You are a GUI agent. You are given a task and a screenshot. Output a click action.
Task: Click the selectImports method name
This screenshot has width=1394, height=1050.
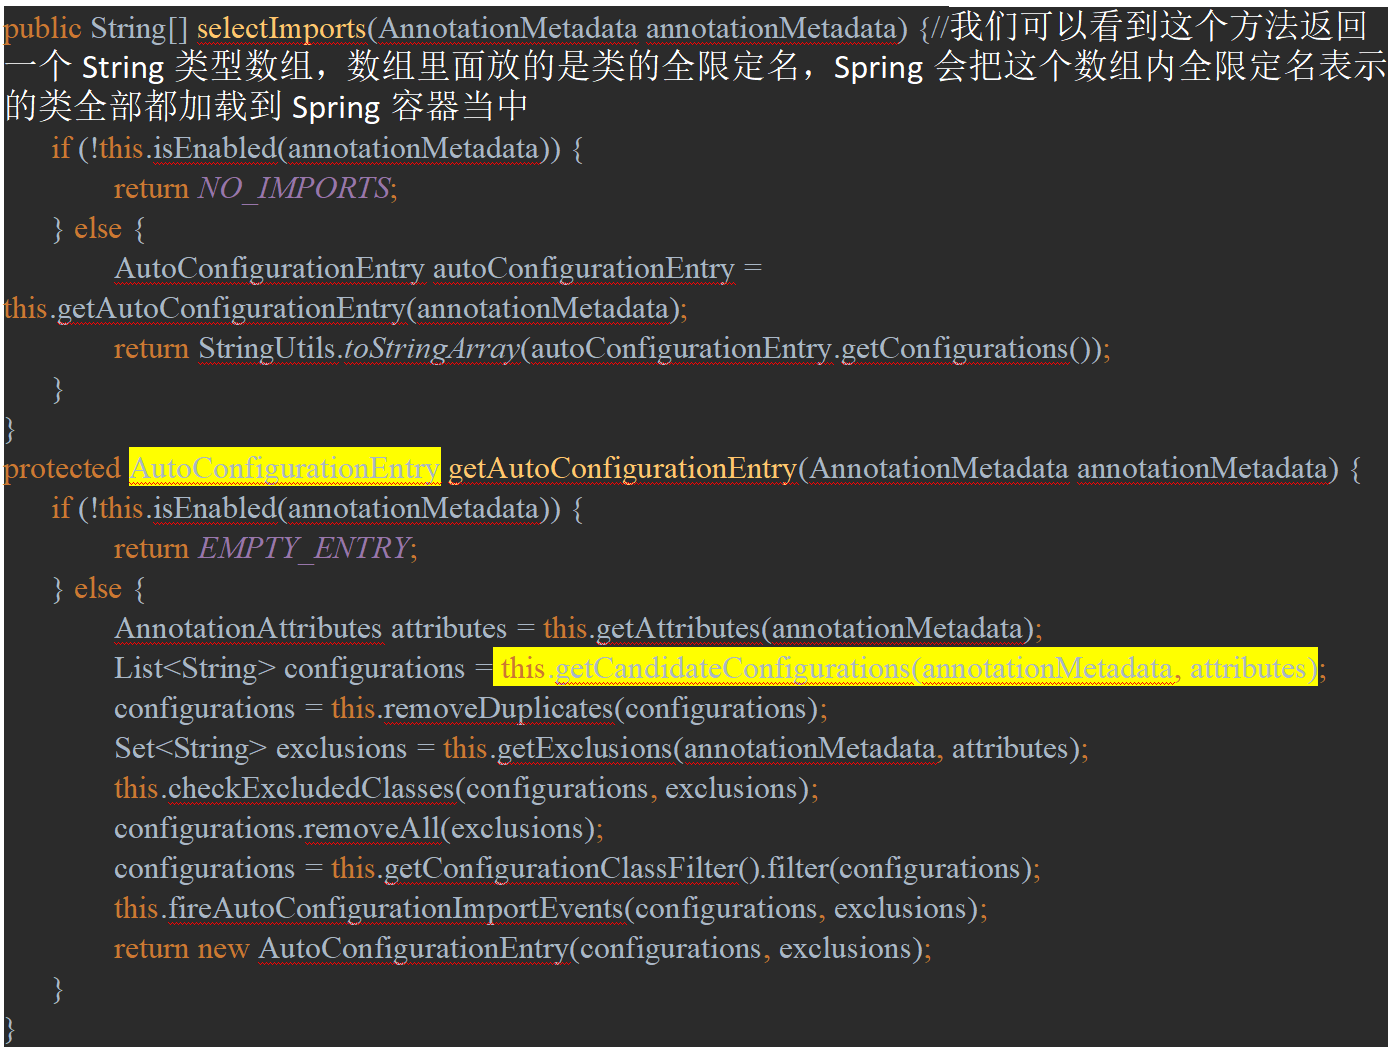(282, 29)
